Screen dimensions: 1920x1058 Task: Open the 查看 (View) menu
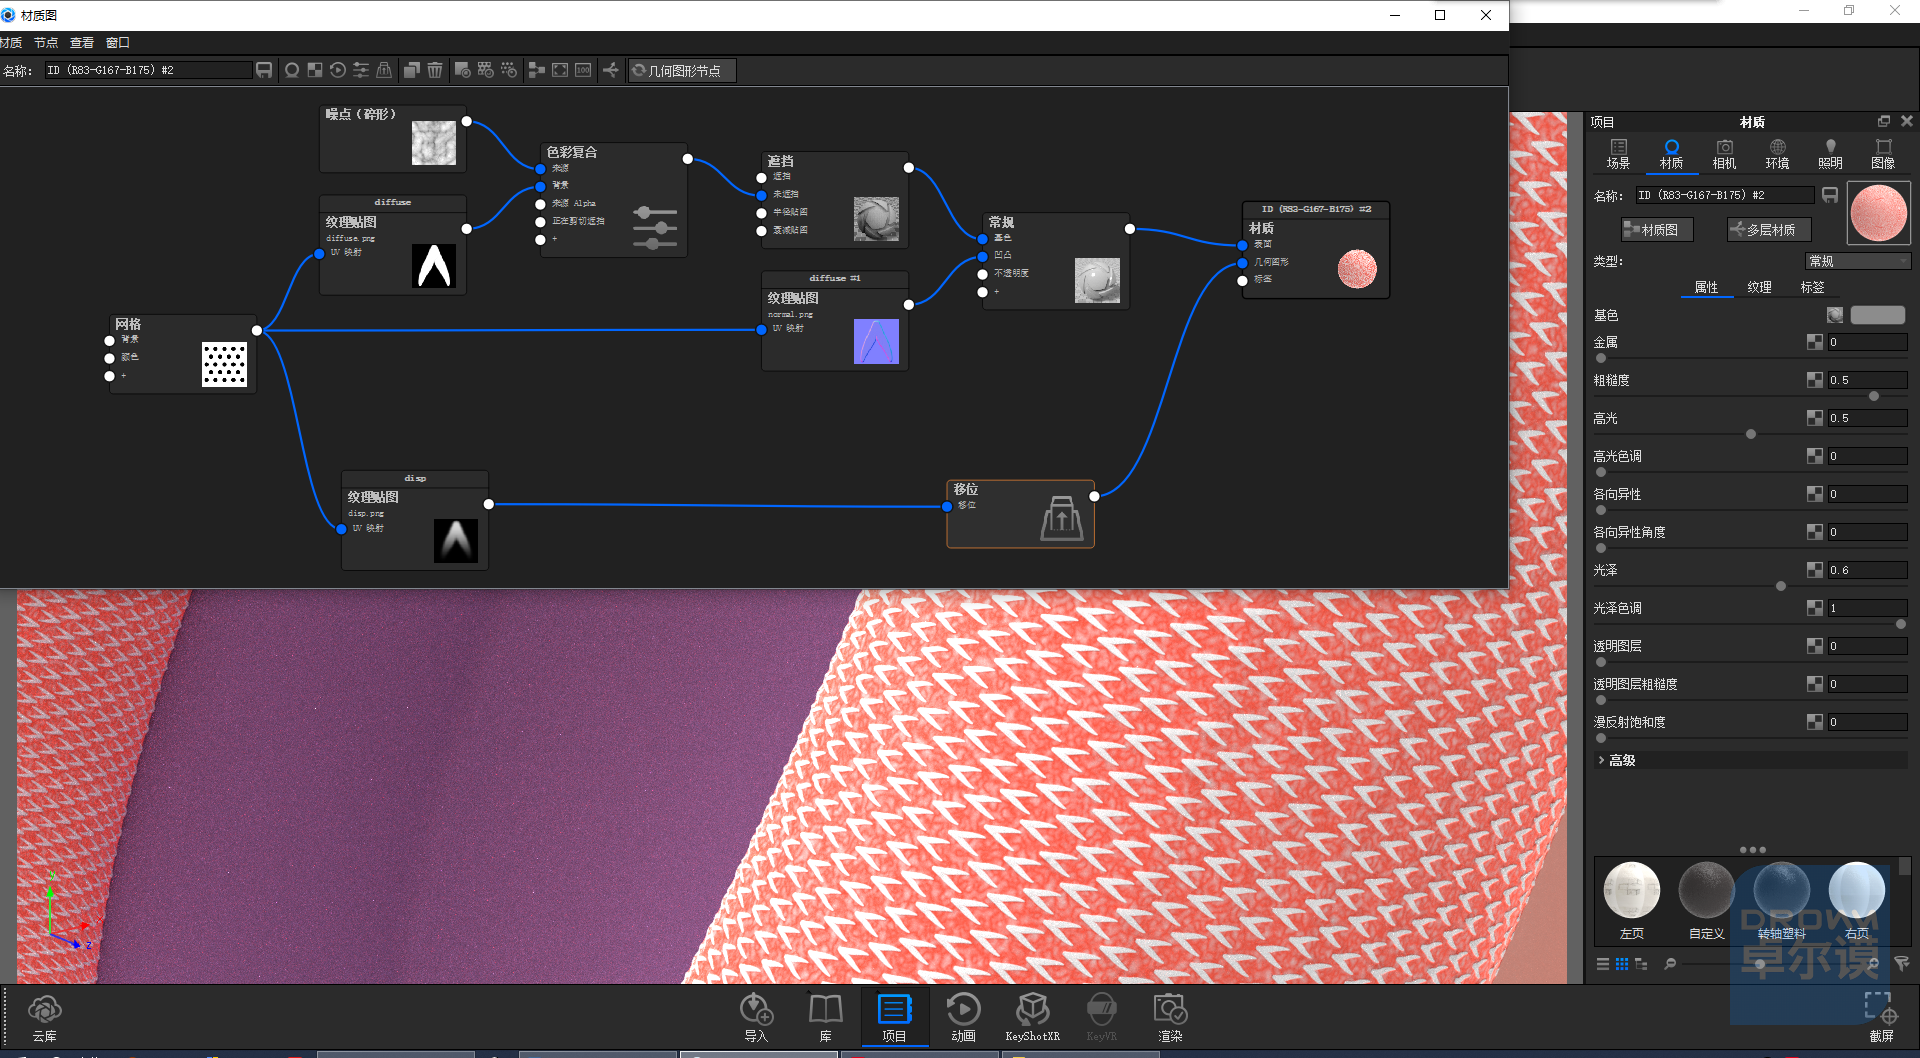[x=82, y=42]
